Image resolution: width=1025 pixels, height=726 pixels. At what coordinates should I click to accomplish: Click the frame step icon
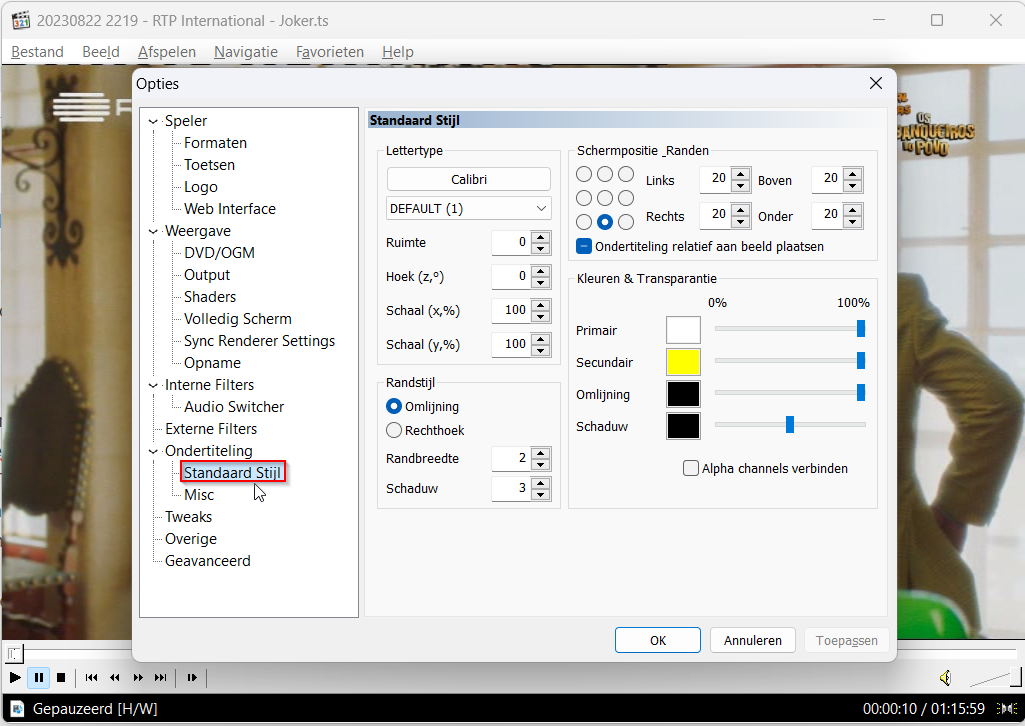click(192, 678)
